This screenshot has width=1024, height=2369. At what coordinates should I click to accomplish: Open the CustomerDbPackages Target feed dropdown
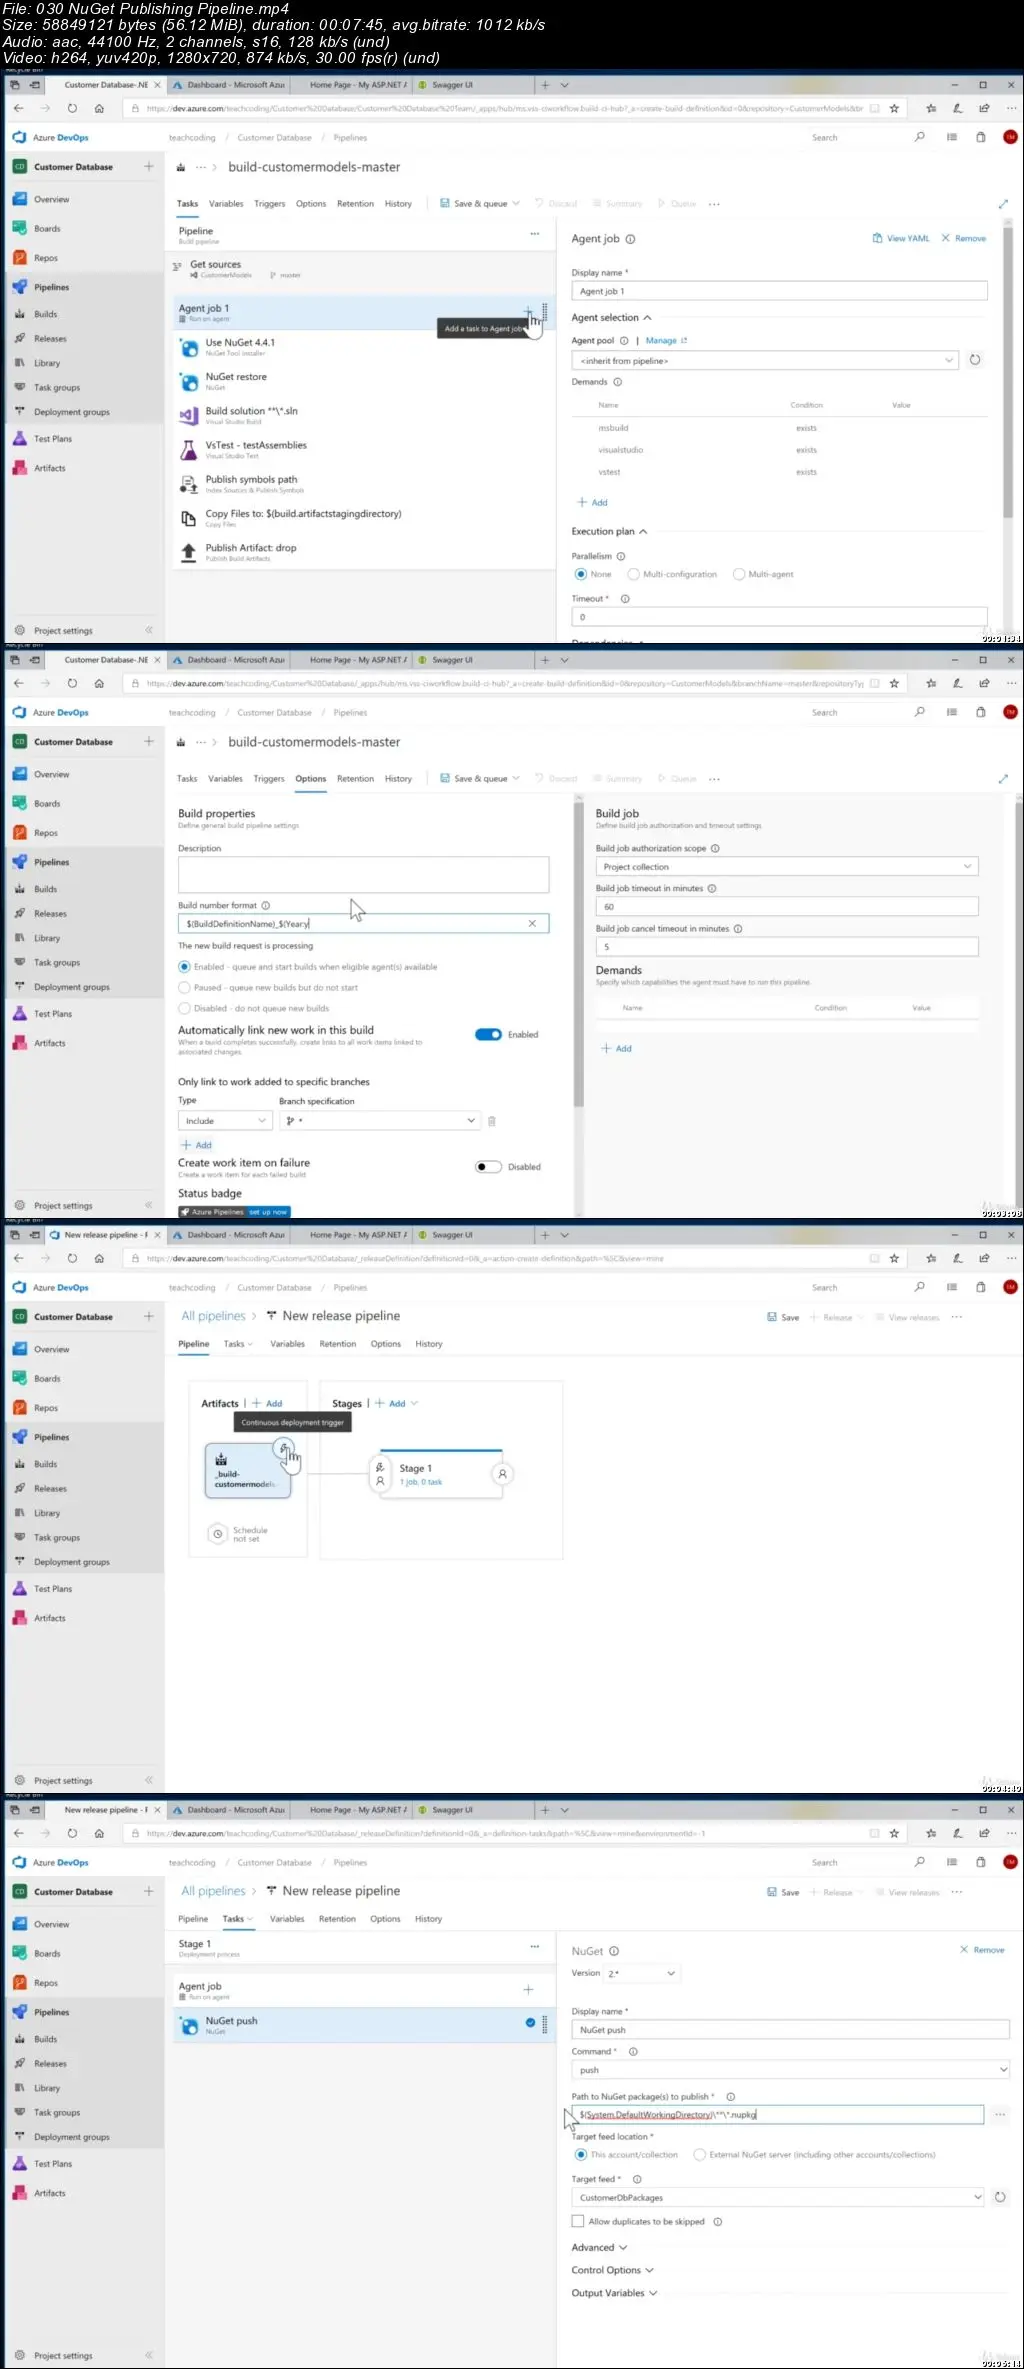[x=778, y=2197]
